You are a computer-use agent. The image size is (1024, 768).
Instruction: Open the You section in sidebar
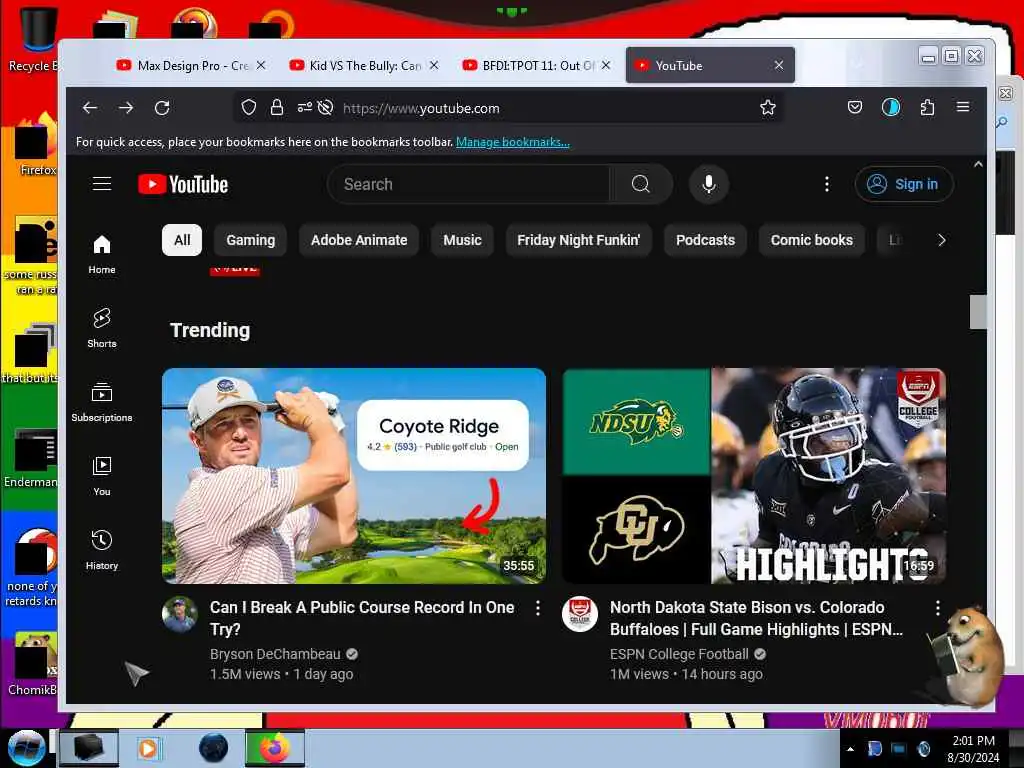coord(102,476)
